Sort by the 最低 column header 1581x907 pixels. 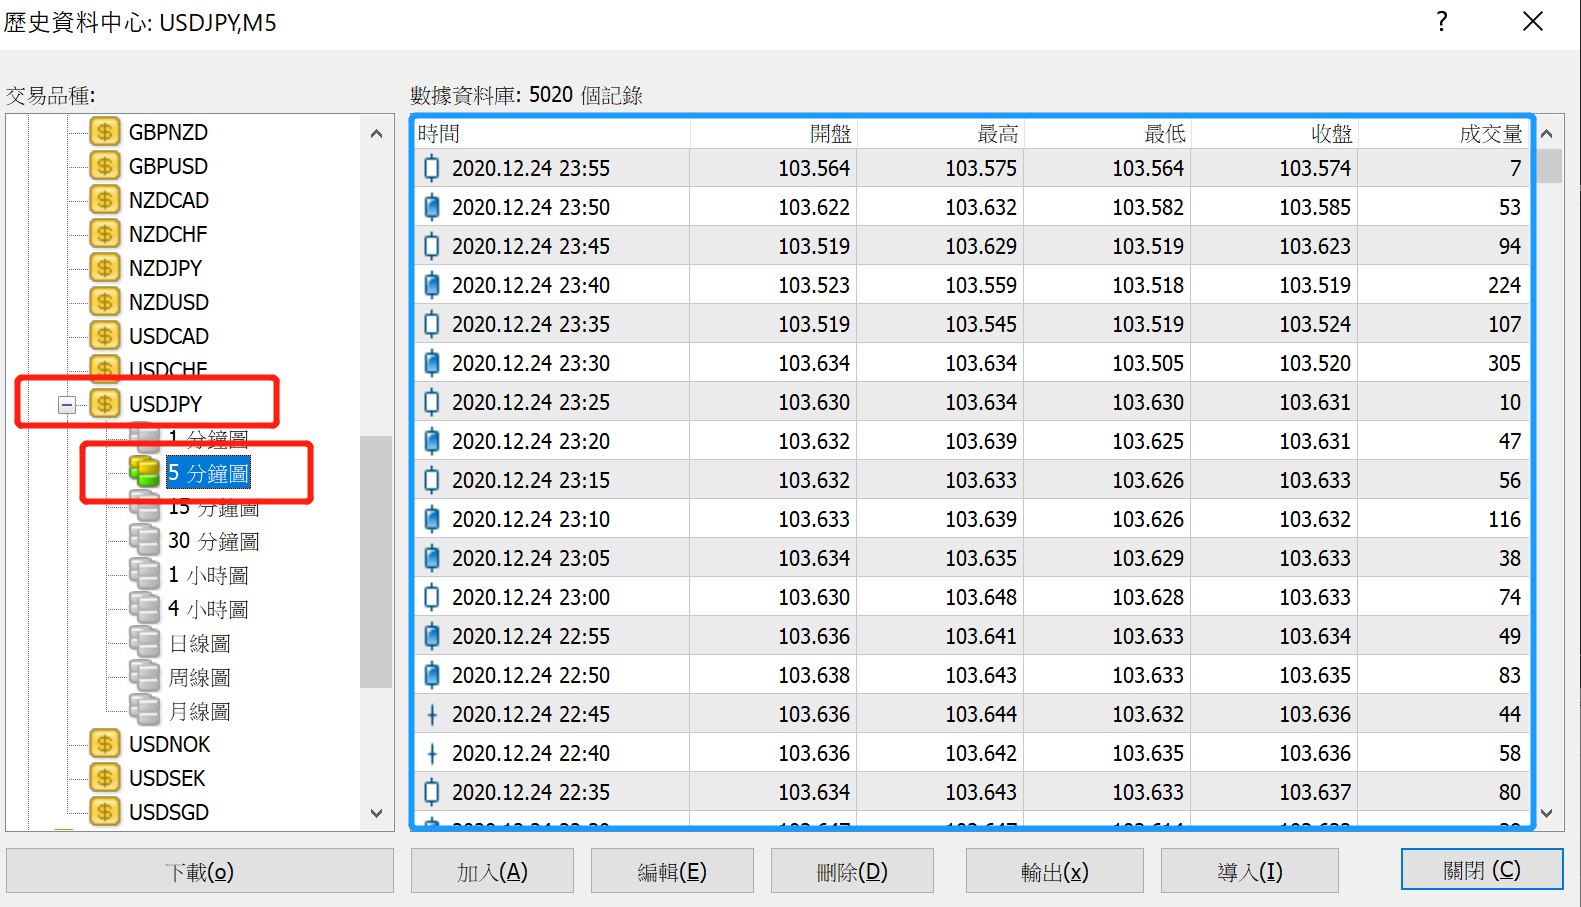click(x=1107, y=133)
